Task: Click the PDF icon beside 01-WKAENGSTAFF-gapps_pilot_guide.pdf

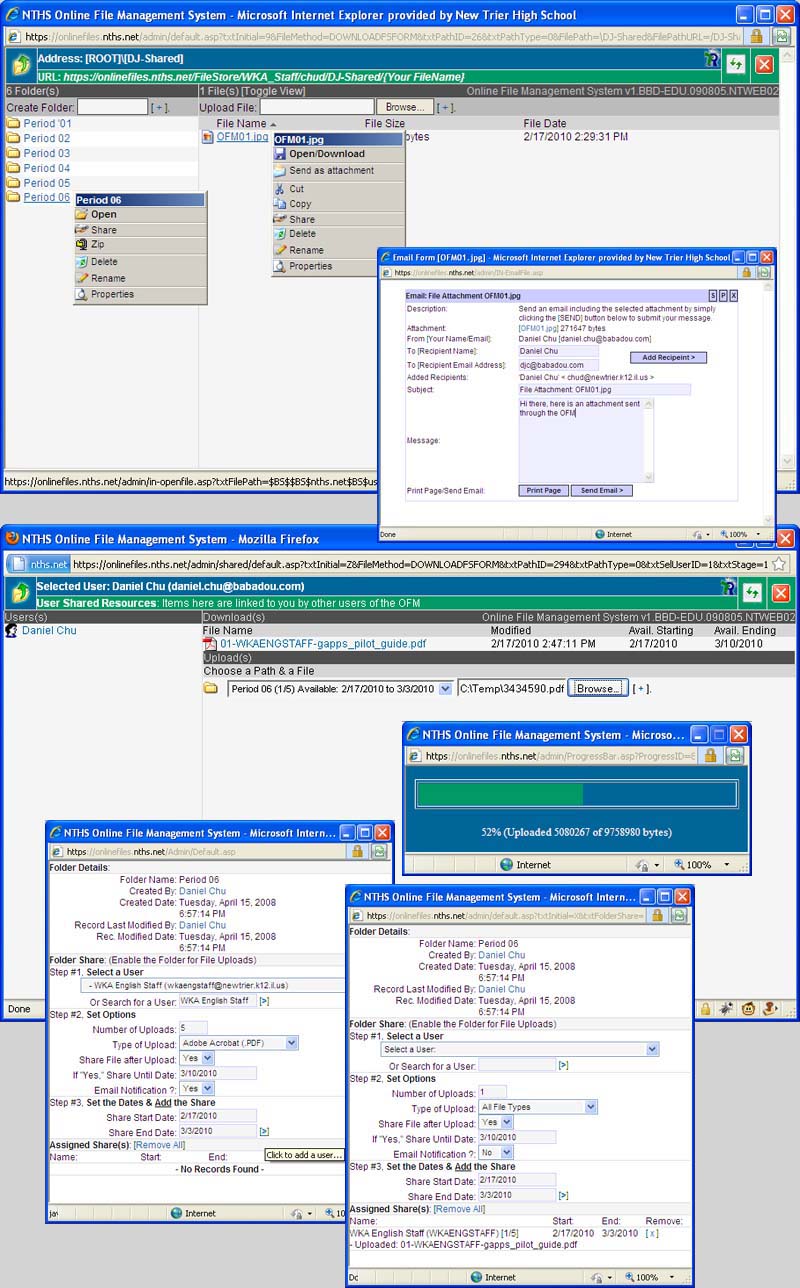Action: coord(210,644)
